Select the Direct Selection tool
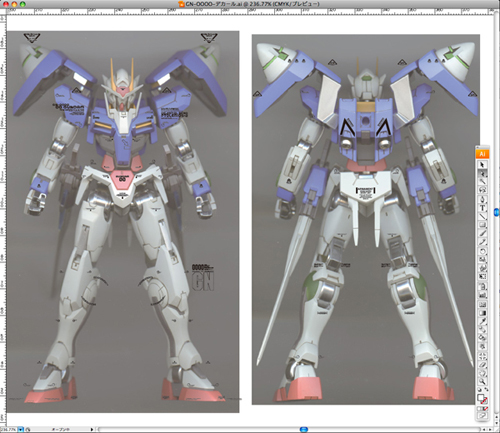This screenshot has width=500, height=433. click(482, 173)
